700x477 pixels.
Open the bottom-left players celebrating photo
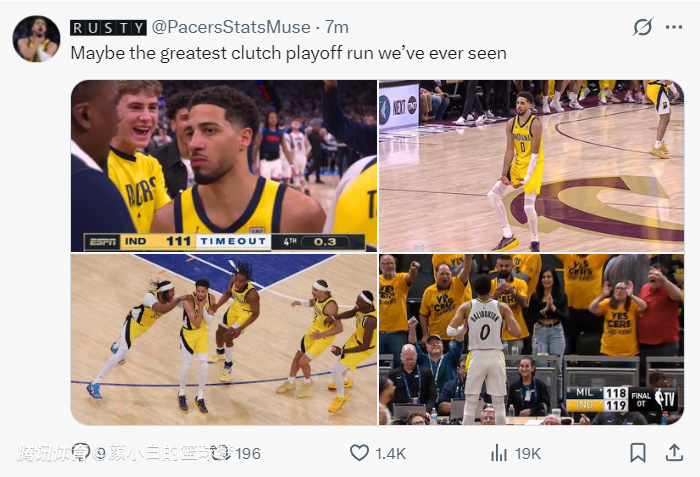point(223,339)
